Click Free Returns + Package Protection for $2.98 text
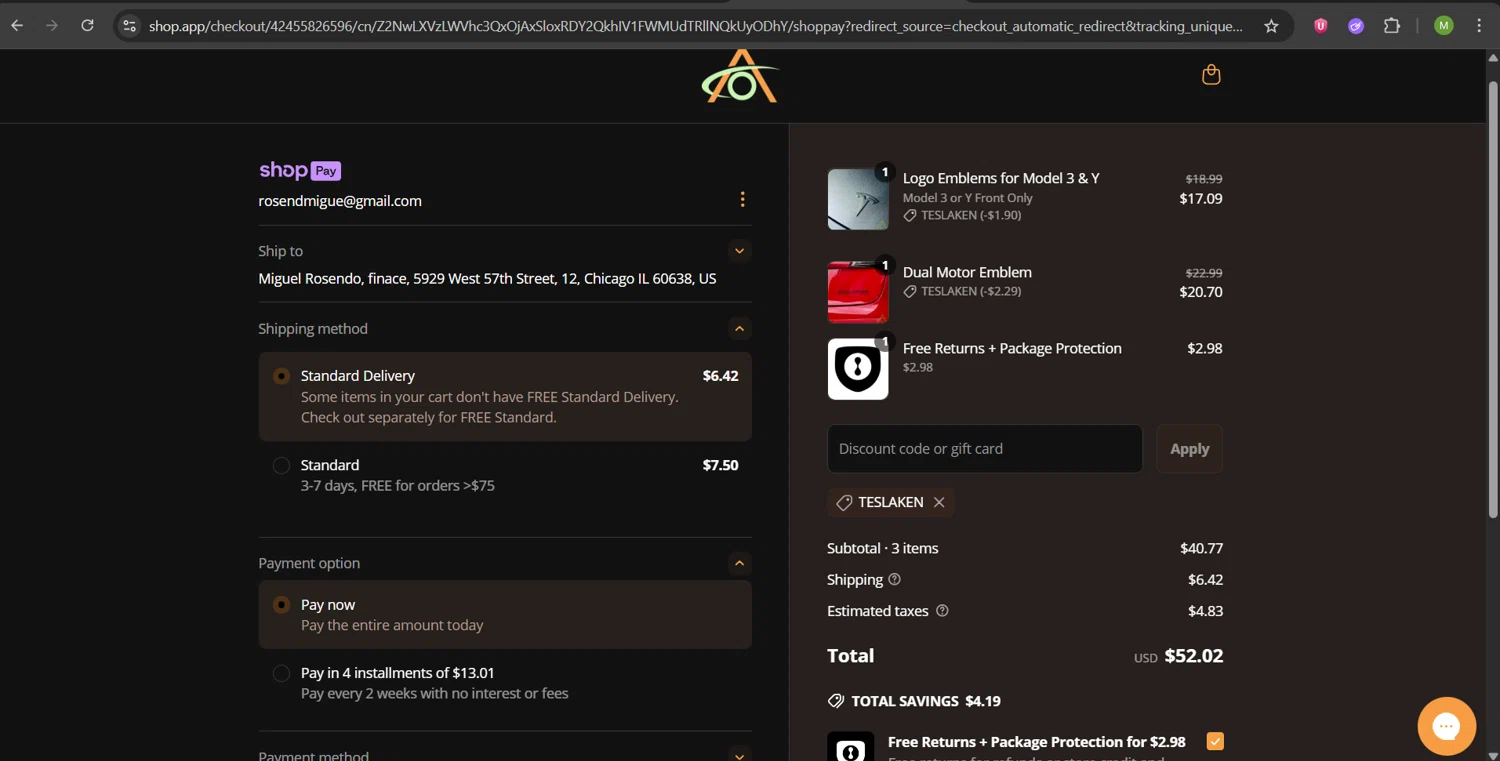The height and width of the screenshot is (761, 1500). 1036,742
